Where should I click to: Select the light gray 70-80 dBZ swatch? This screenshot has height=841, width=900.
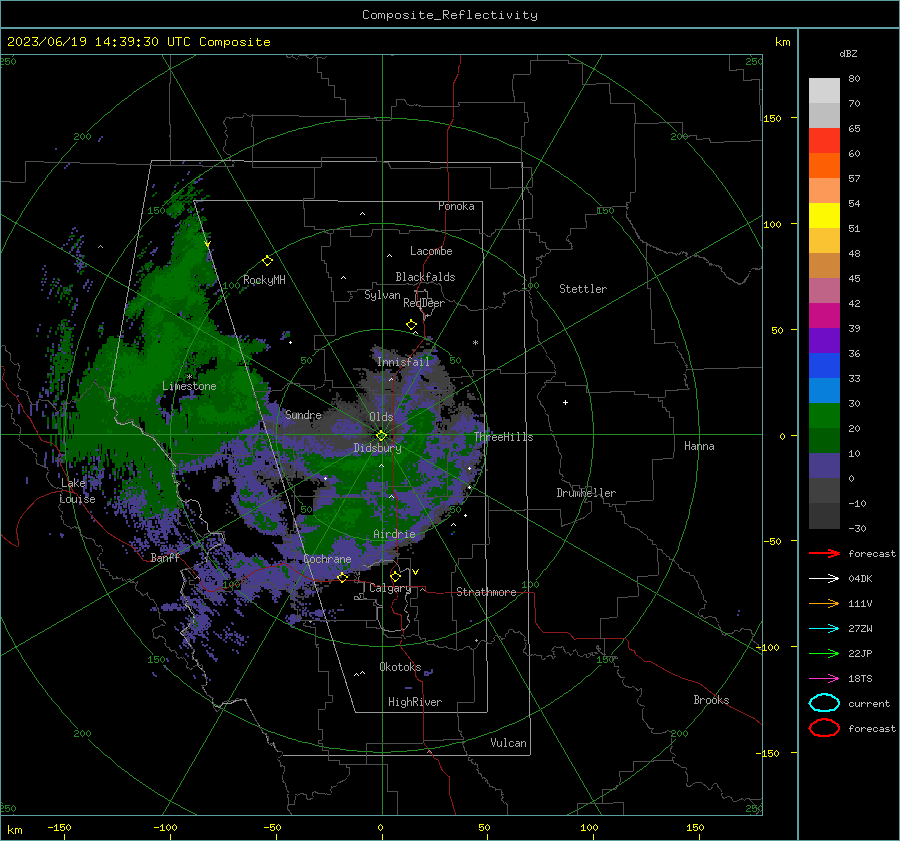[824, 91]
